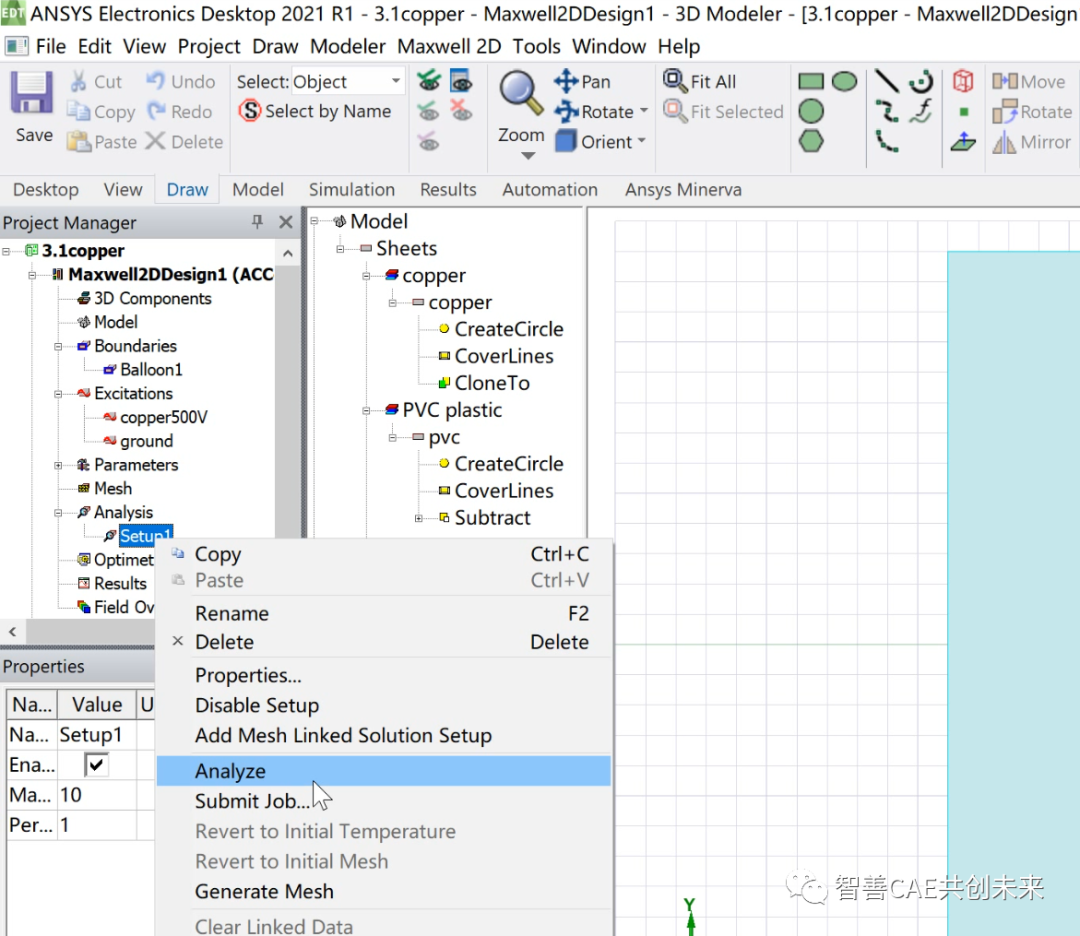The height and width of the screenshot is (936, 1080).
Task: Select ground excitation
Action: click(146, 441)
